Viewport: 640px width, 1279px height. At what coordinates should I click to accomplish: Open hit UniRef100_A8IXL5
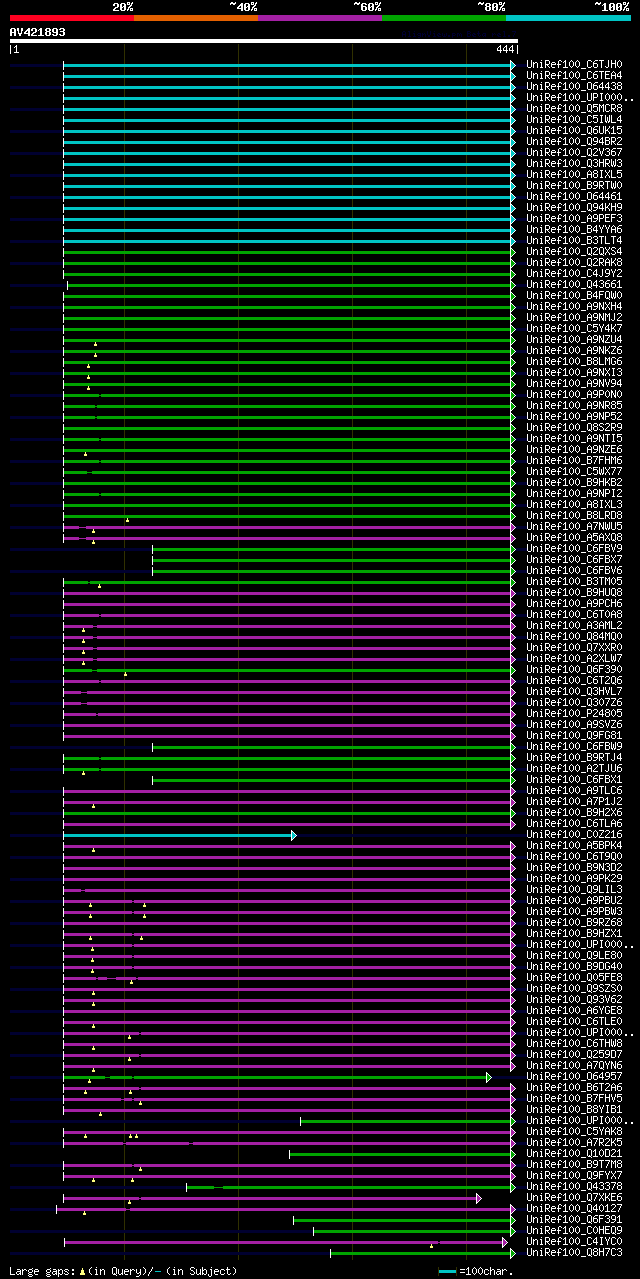[574, 174]
